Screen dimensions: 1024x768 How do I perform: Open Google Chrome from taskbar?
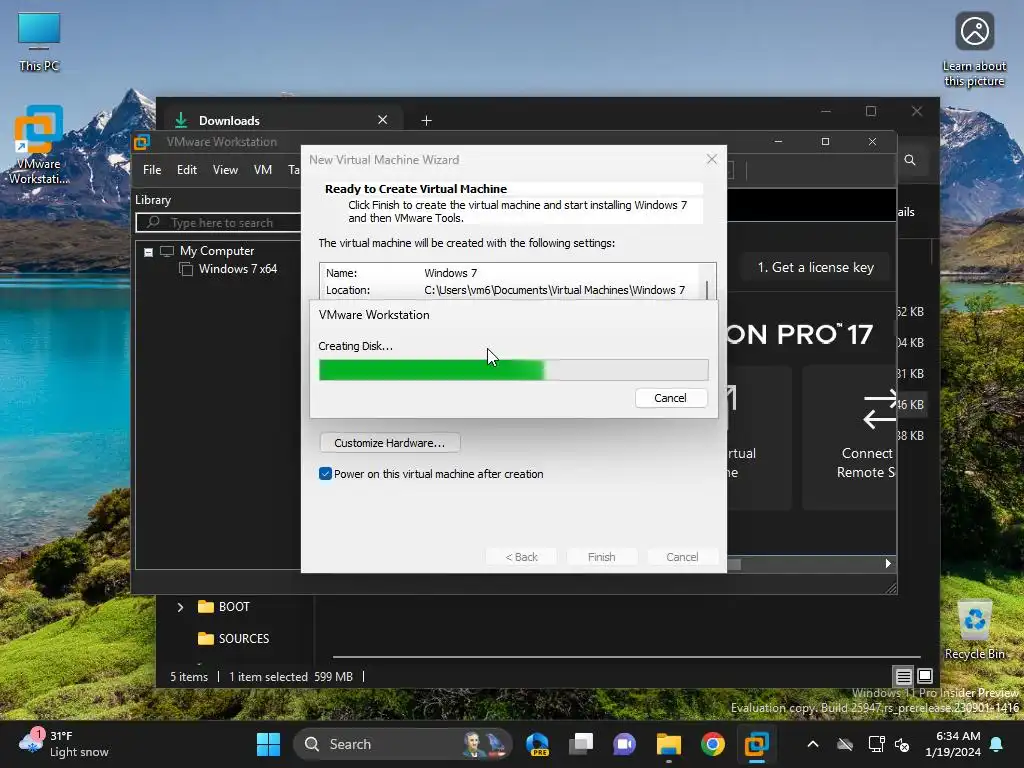tap(712, 744)
